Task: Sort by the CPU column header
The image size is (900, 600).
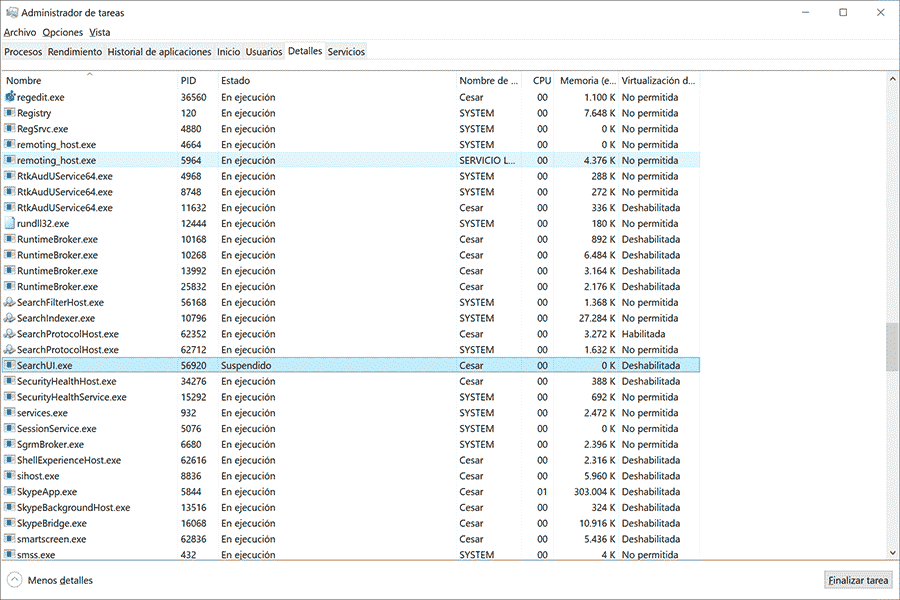Action: (x=539, y=80)
